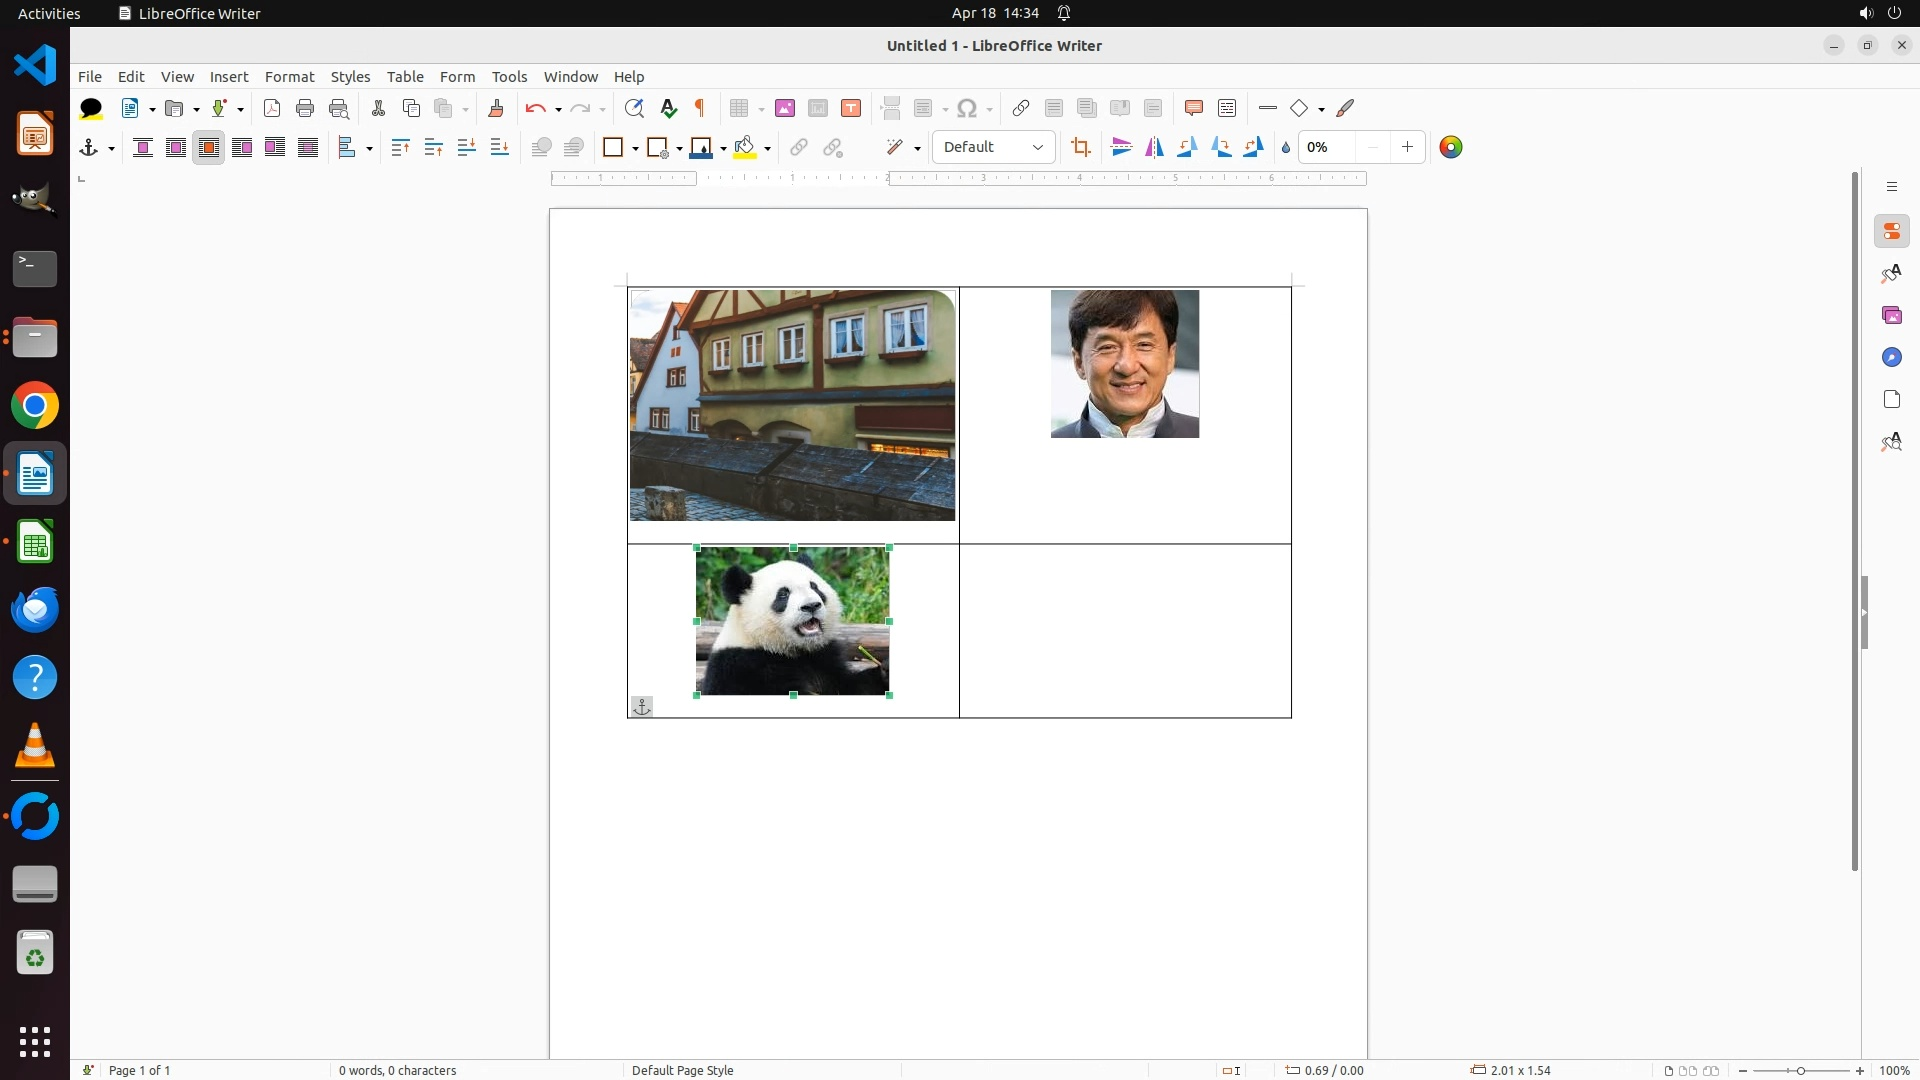Viewport: 1920px width, 1080px height.
Task: Expand the anchor type dropdown arrow
Action: click(x=111, y=148)
